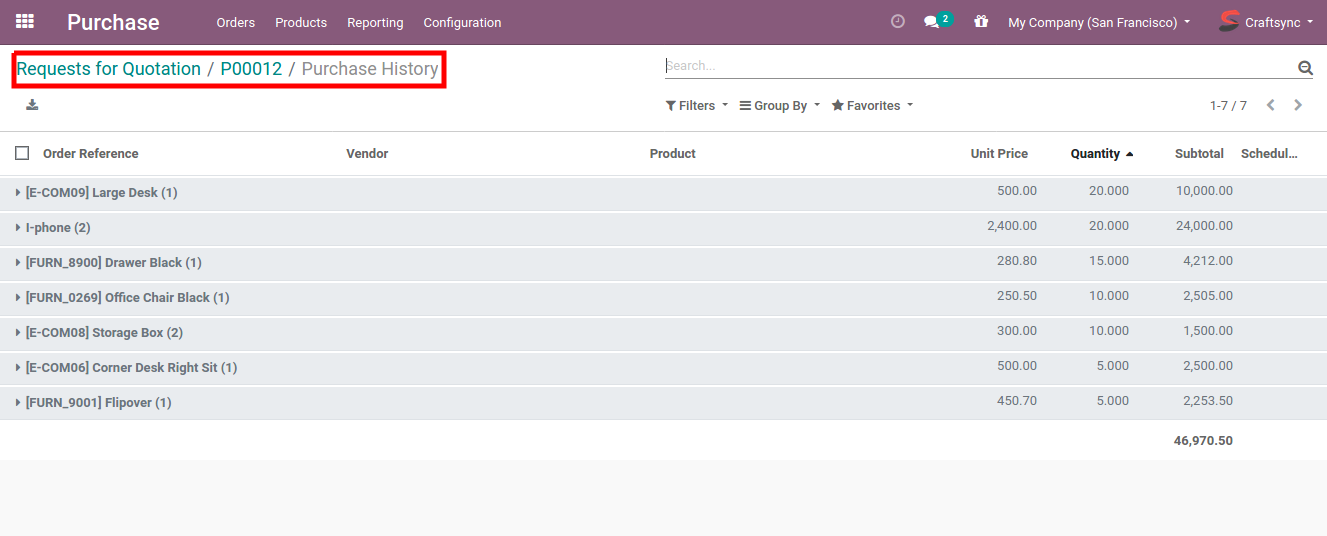Open the Filters dropdown
Image resolution: width=1327 pixels, height=536 pixels.
click(x=696, y=105)
